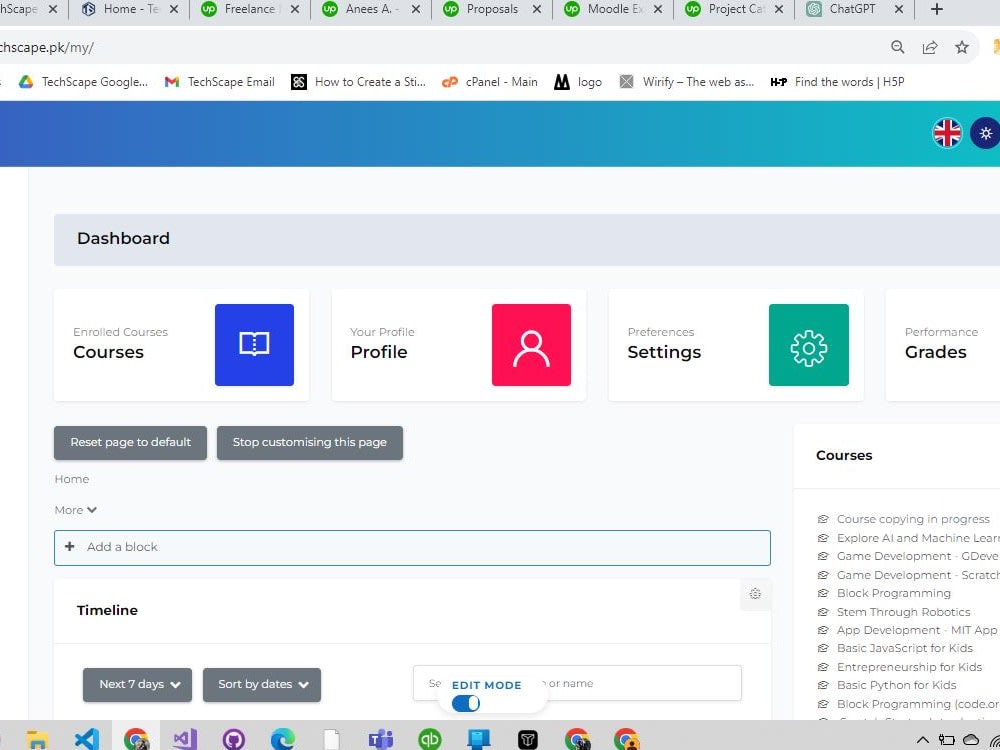This screenshot has width=1000, height=750.
Task: Open Microsoft Edge from the taskbar
Action: point(283,739)
